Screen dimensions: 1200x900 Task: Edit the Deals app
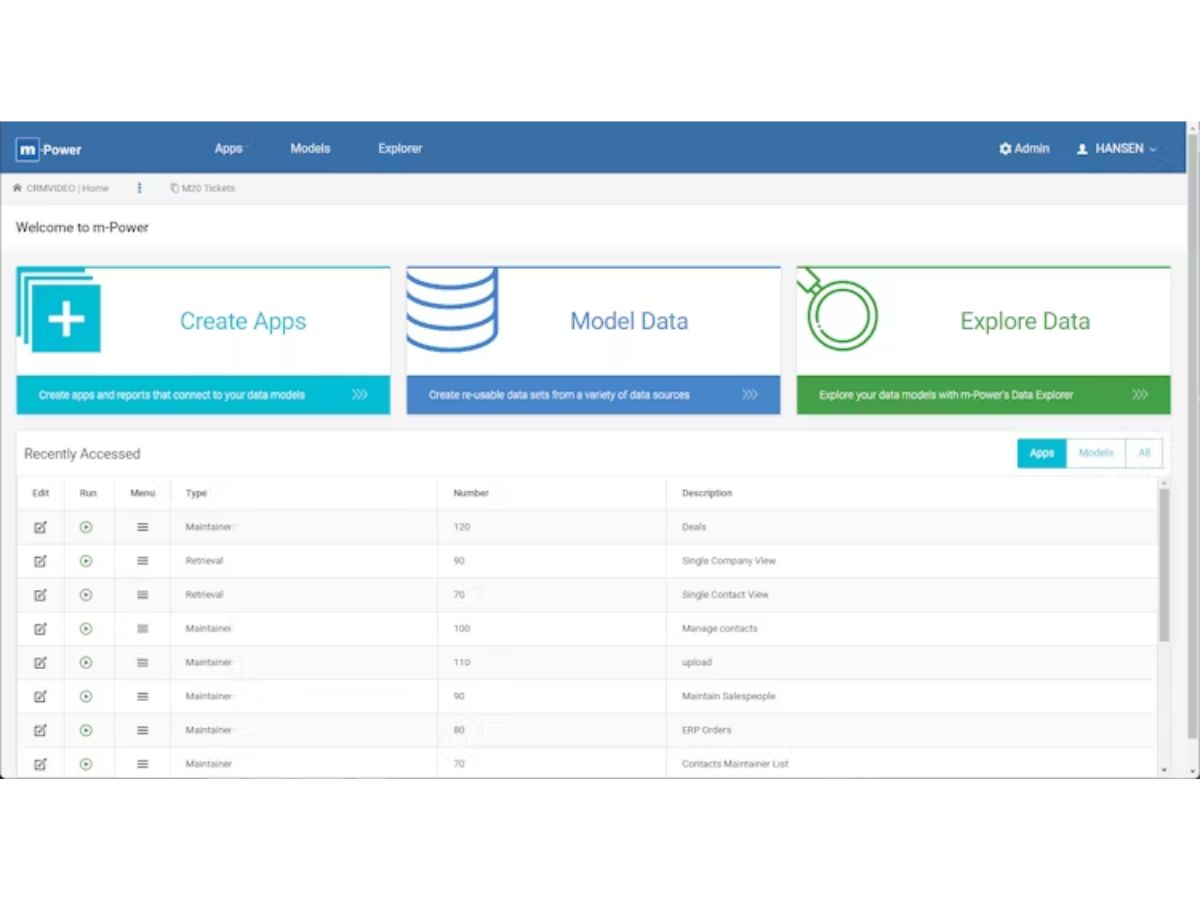(x=40, y=527)
